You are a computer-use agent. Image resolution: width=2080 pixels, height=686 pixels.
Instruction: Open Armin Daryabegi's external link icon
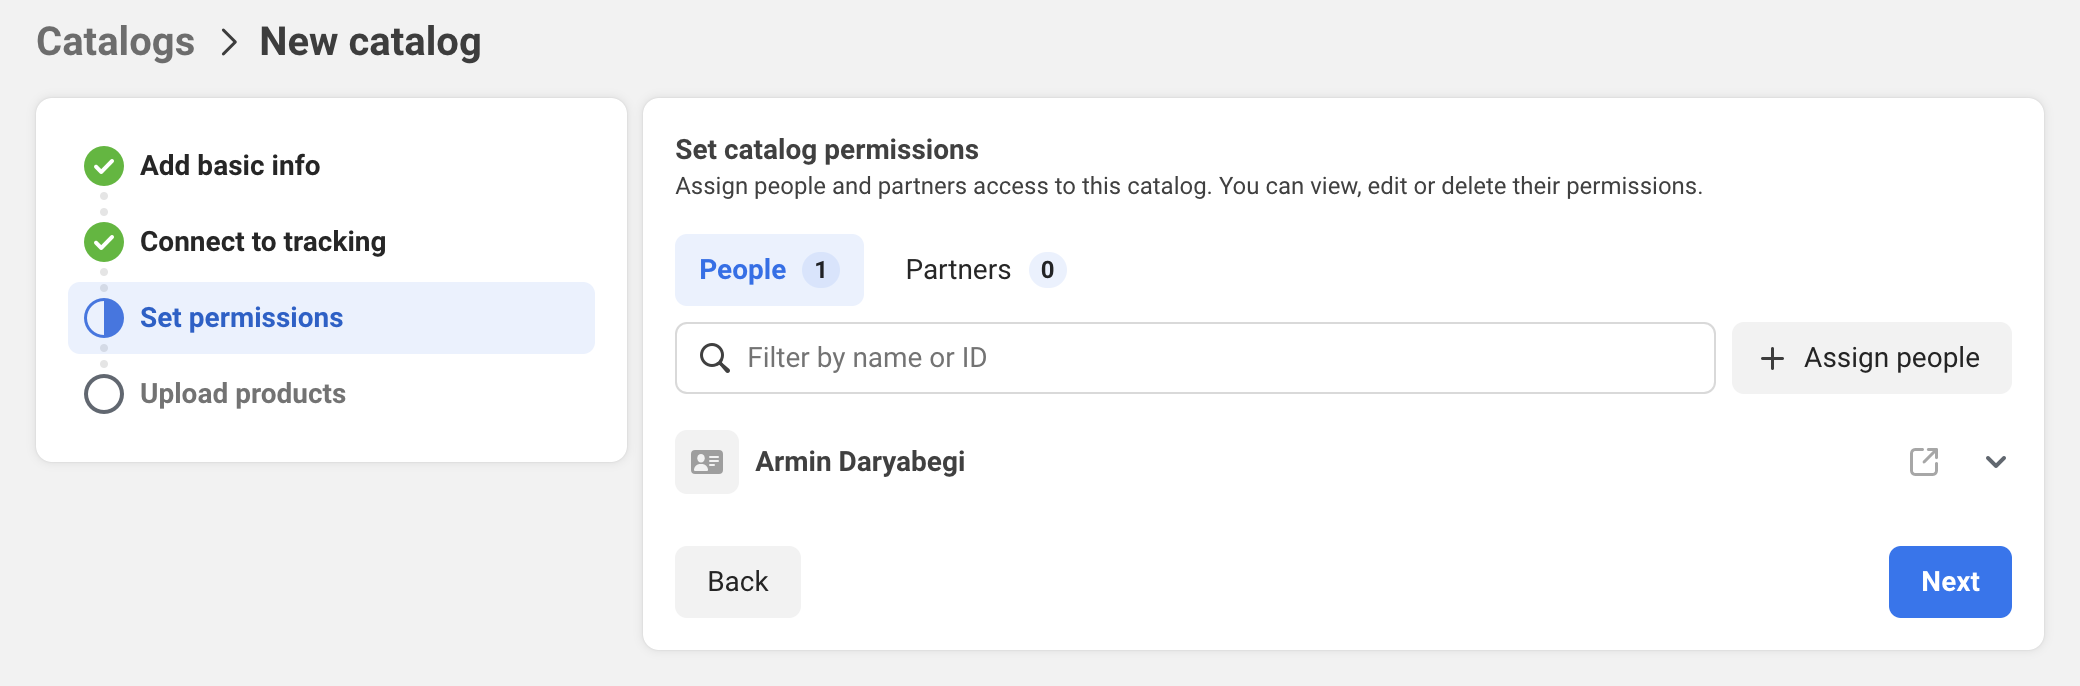1923,462
